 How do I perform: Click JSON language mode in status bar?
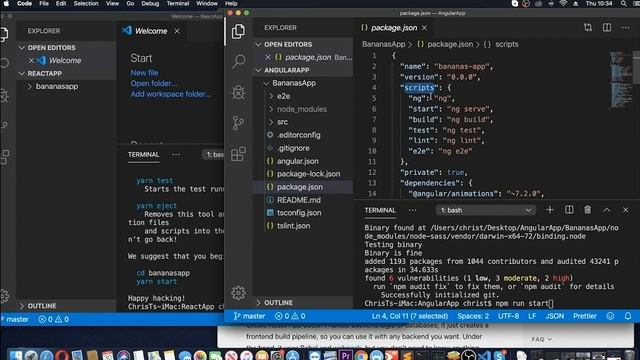point(555,316)
